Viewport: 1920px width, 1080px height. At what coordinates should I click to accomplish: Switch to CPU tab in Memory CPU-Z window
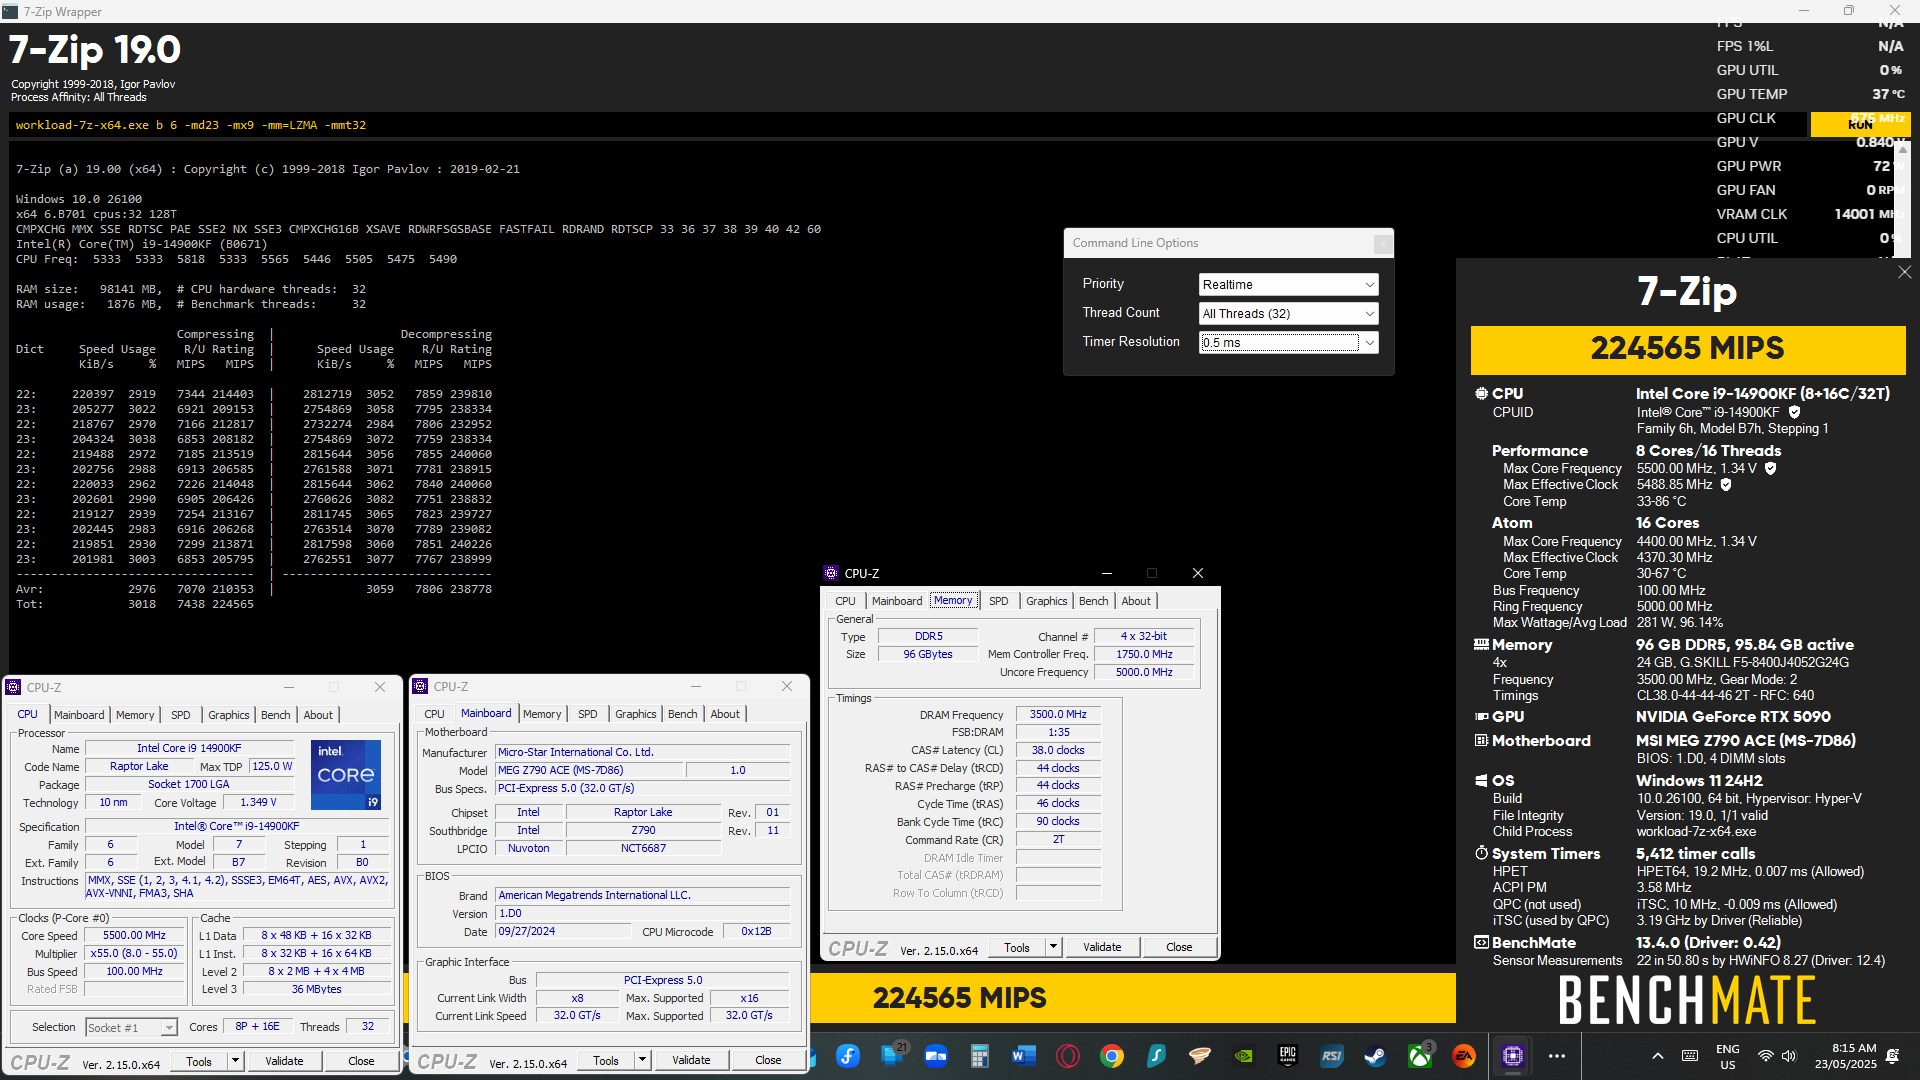(x=845, y=601)
